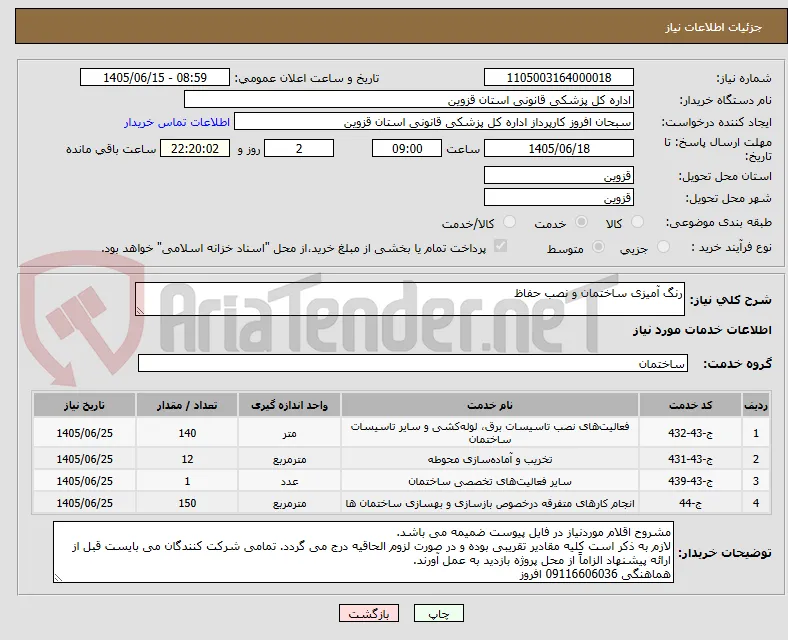Click the electrical installation service name in row 1
This screenshot has width=788, height=640.
click(490, 433)
